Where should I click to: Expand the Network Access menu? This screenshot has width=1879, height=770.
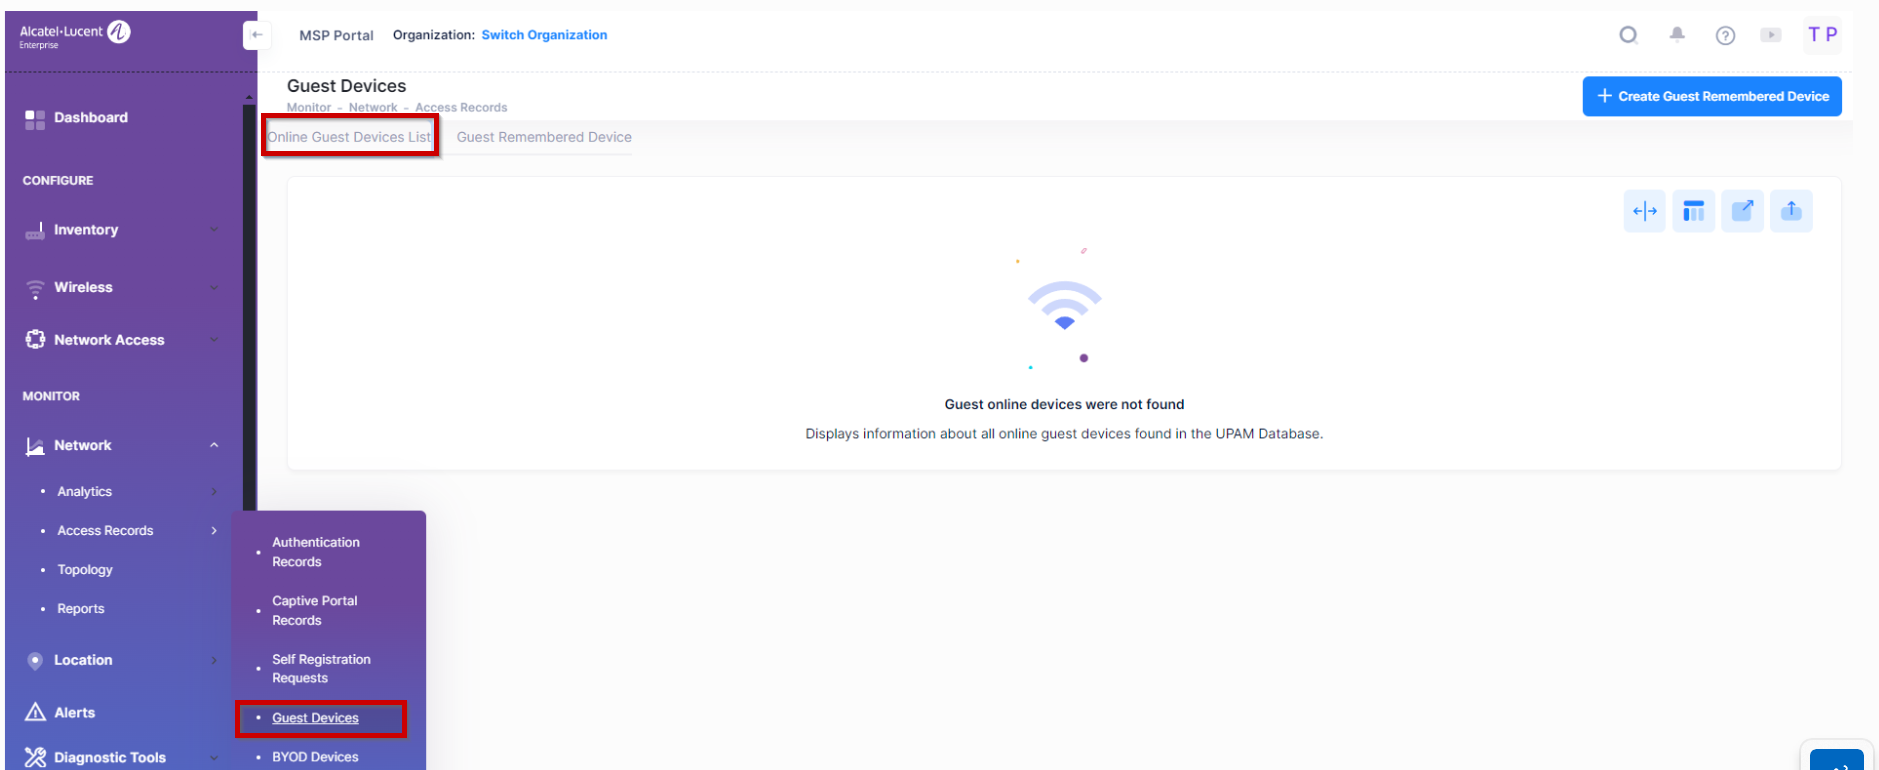click(x=120, y=340)
